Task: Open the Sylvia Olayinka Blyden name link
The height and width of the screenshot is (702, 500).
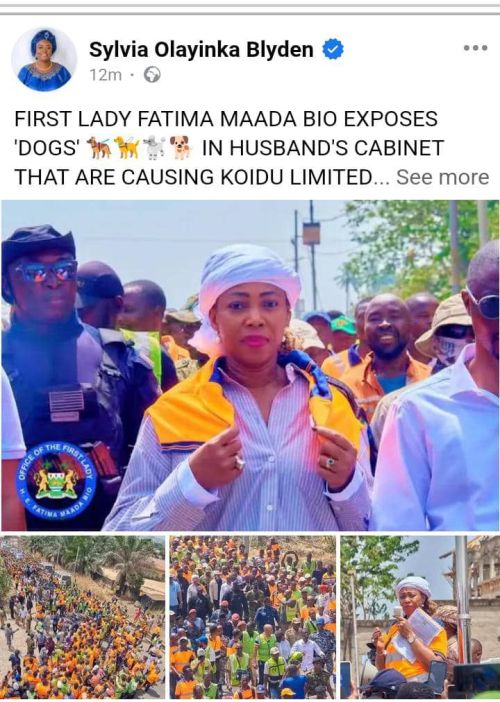Action: 201,49
